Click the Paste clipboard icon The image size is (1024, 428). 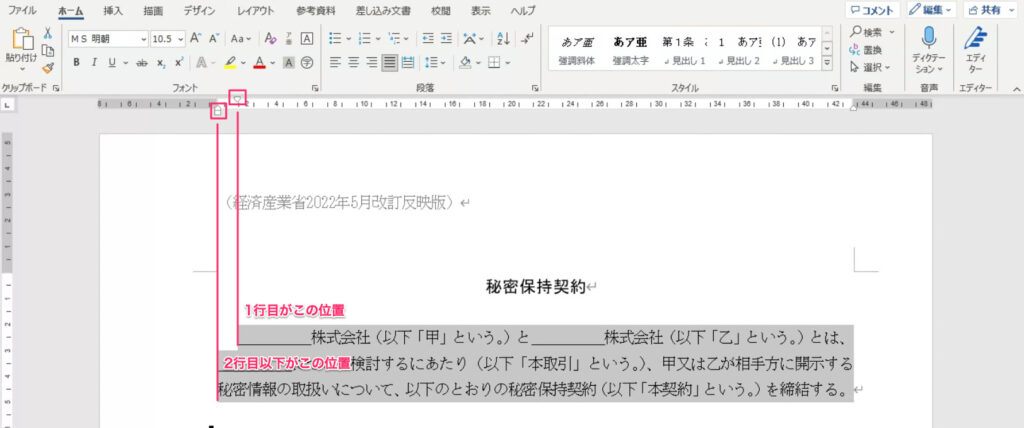22,39
